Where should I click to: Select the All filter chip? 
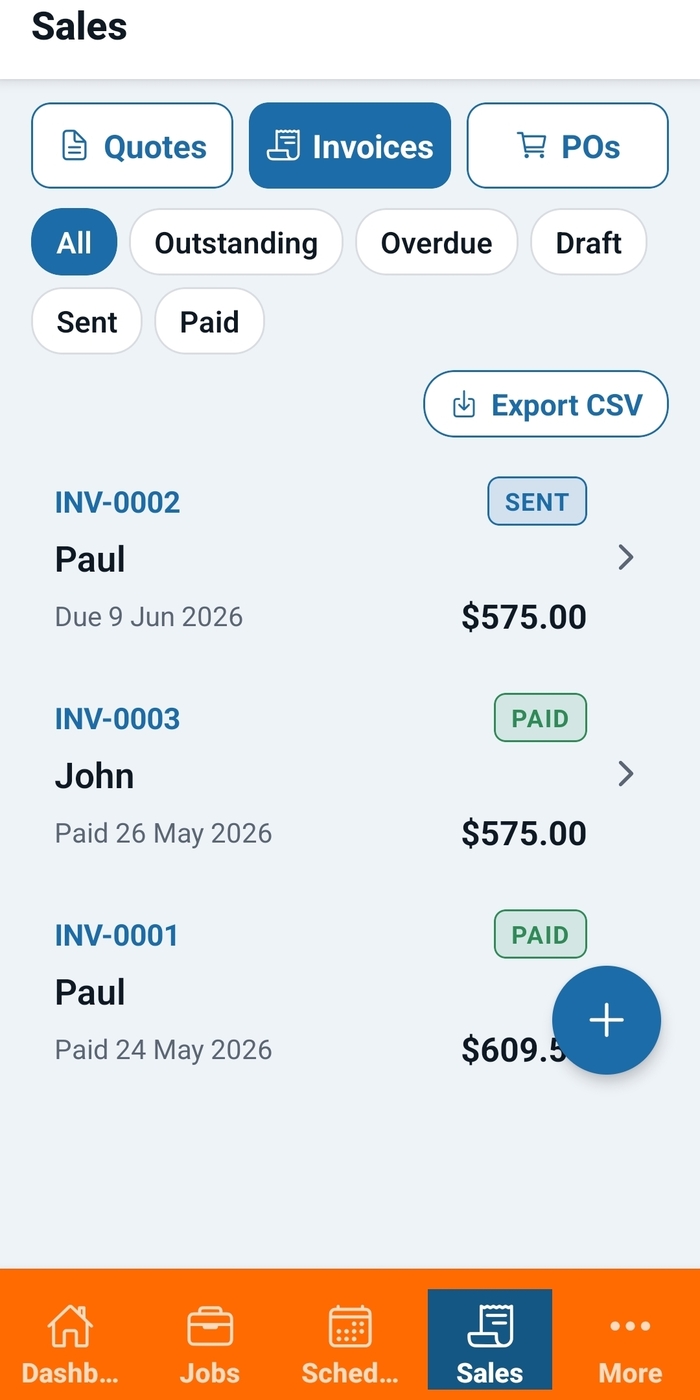(74, 242)
